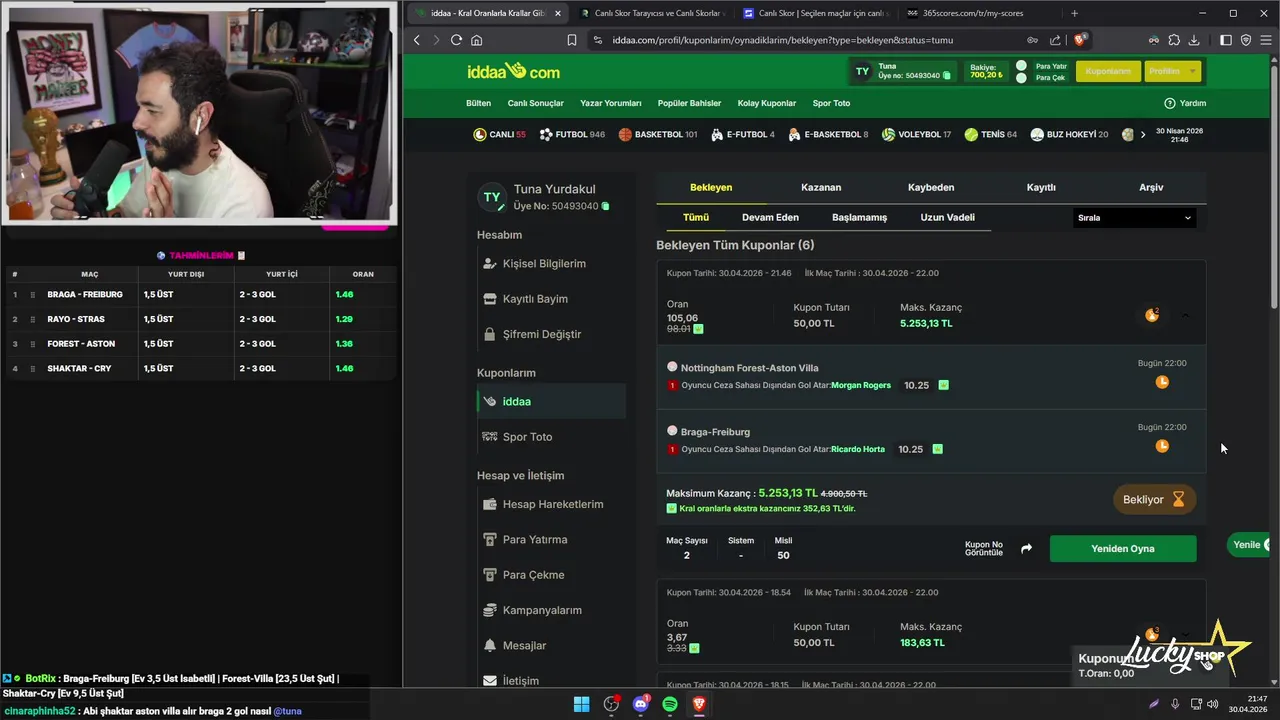The height and width of the screenshot is (720, 1280).
Task: Click the iddaa.com logo
Action: 513,72
